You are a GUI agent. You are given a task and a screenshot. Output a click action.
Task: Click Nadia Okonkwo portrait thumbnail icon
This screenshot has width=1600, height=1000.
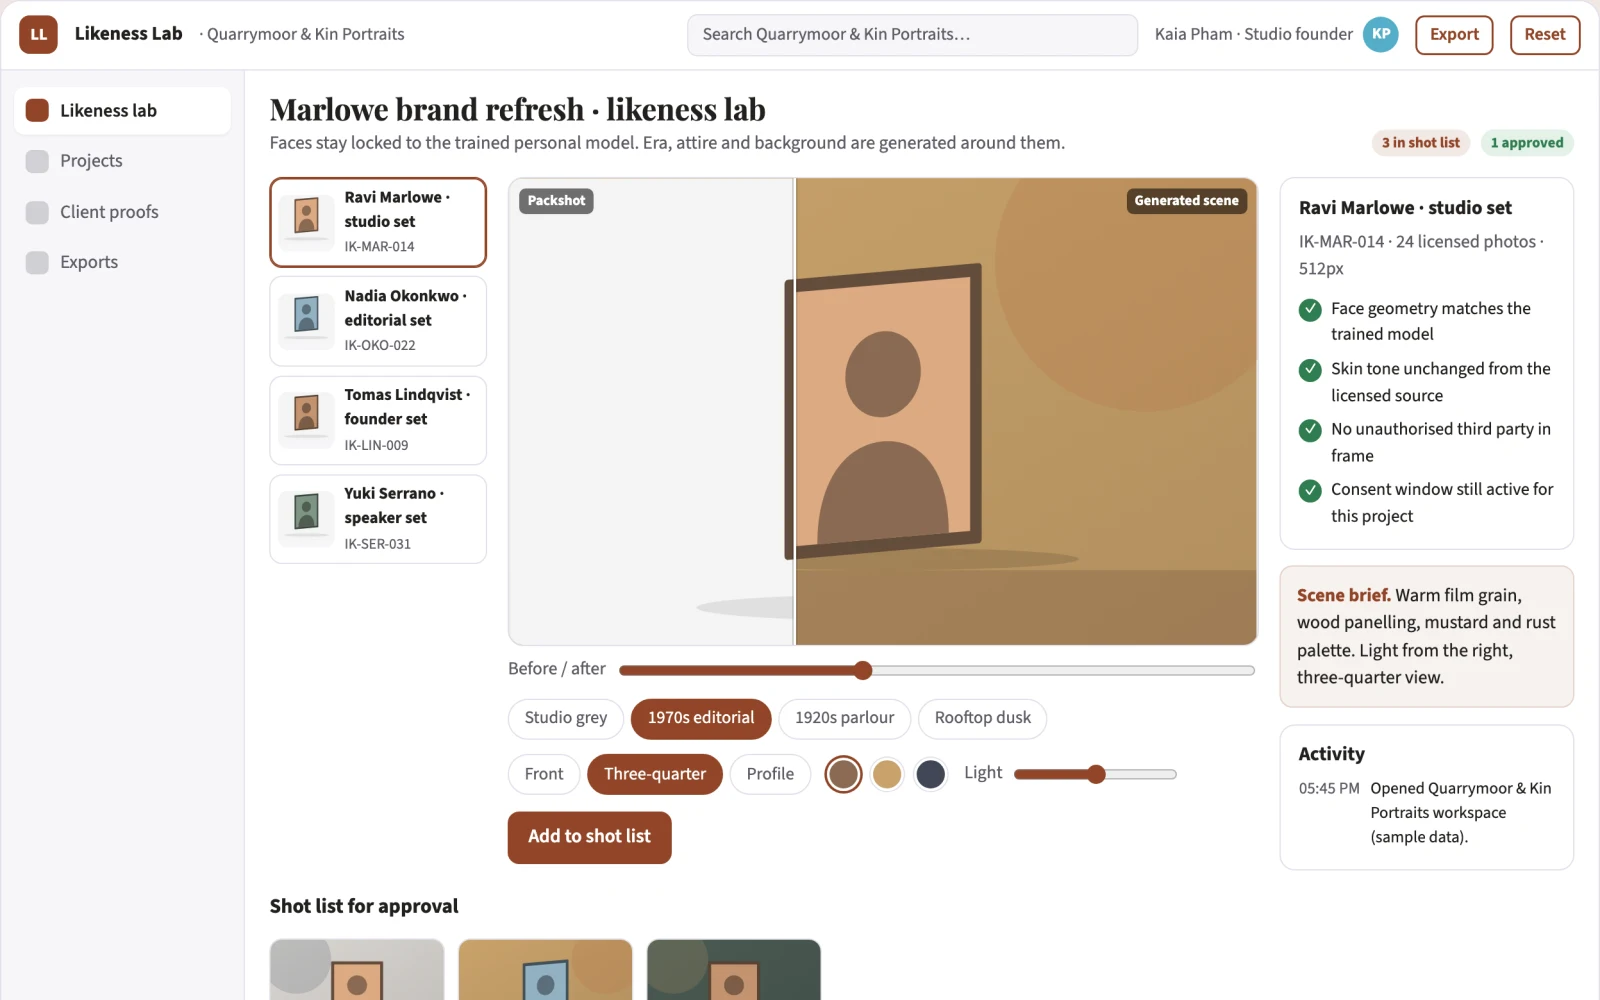point(306,321)
